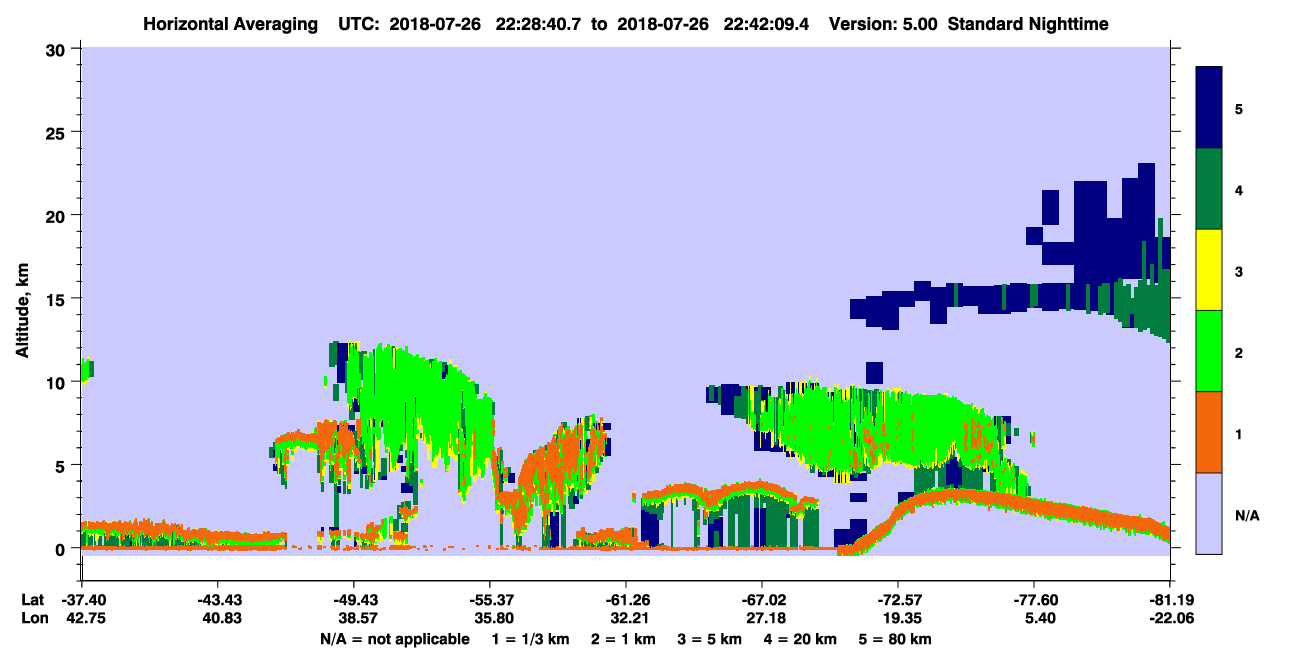The image size is (1300, 667).
Task: Click the legend text 'N/A = not applicable'
Action: [x=395, y=639]
